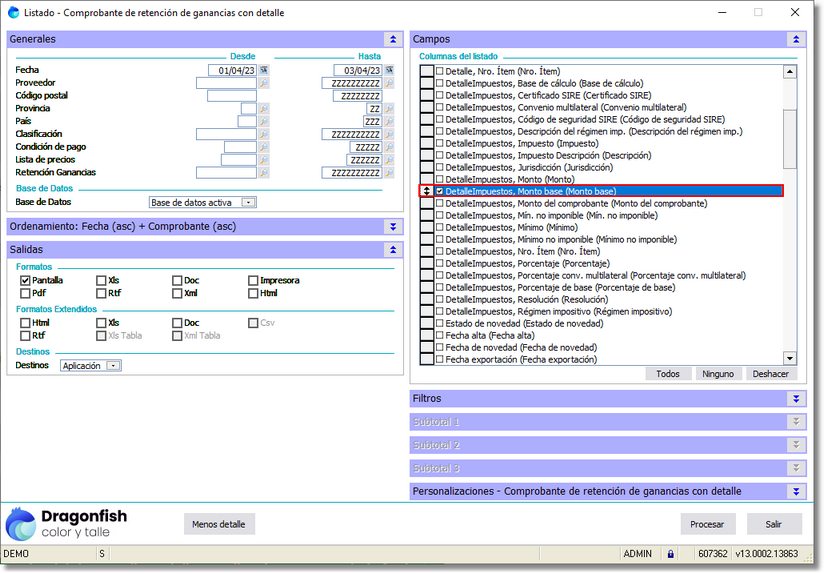Image resolution: width=824 pixels, height=574 pixels.
Task: Click the Proveedor Hasta field
Action: 352,83
